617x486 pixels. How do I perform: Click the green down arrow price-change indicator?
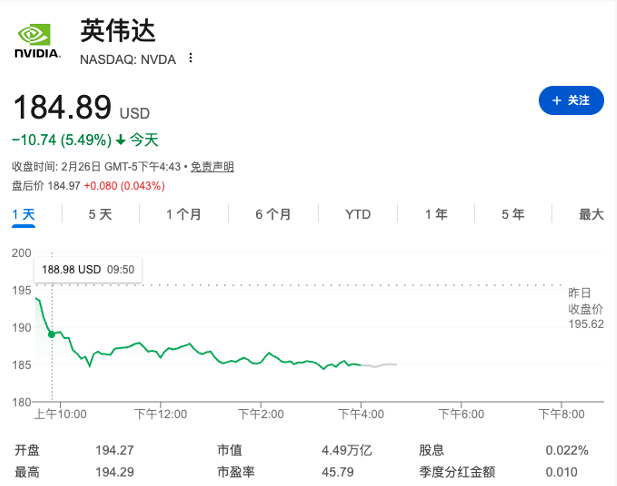(121, 140)
